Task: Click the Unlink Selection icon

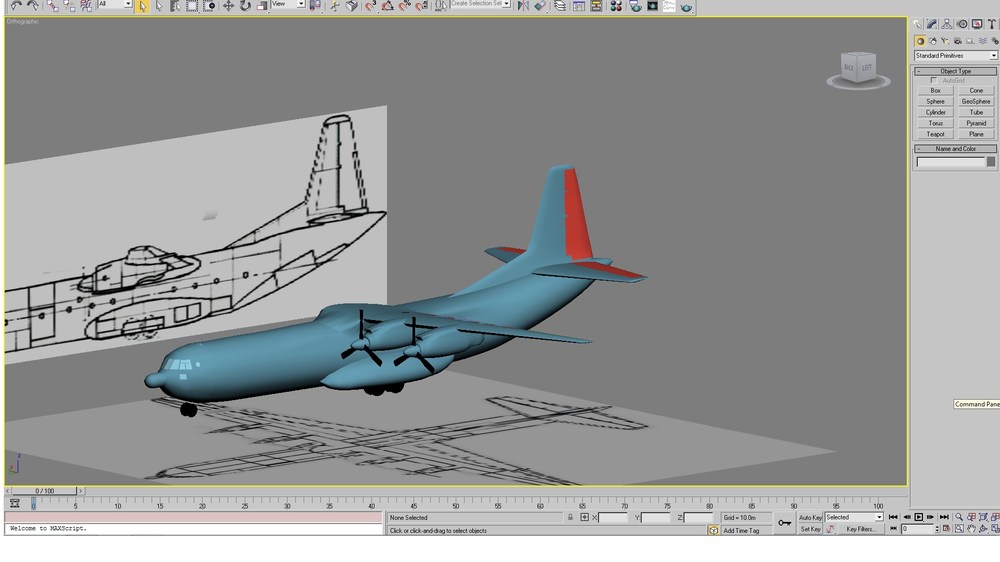Action: (69, 6)
